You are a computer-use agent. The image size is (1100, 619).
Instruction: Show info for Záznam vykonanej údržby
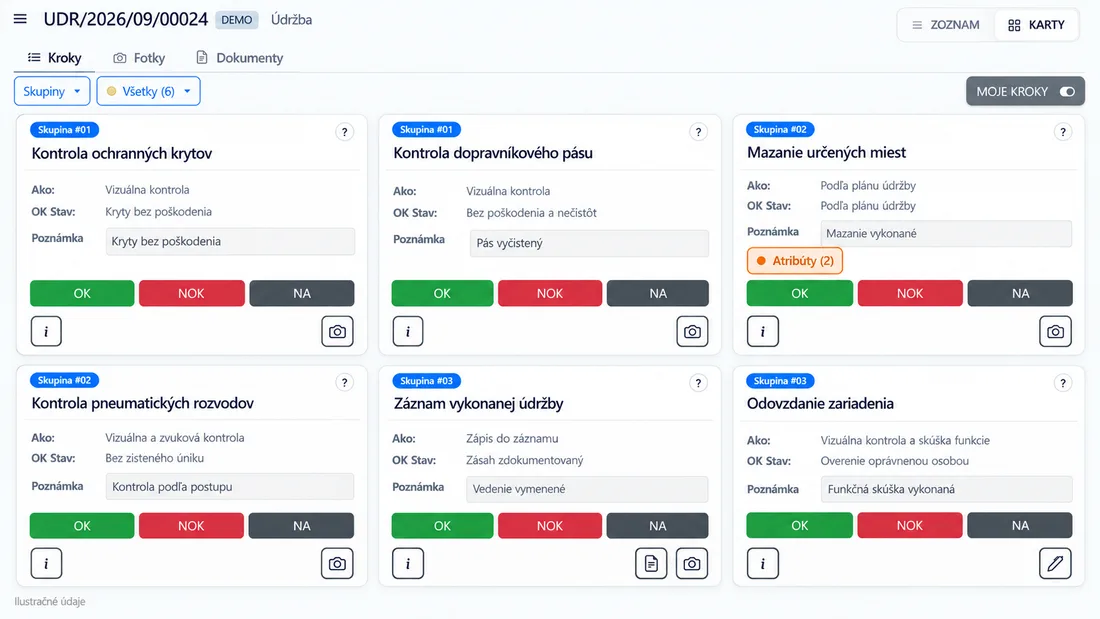tap(408, 564)
